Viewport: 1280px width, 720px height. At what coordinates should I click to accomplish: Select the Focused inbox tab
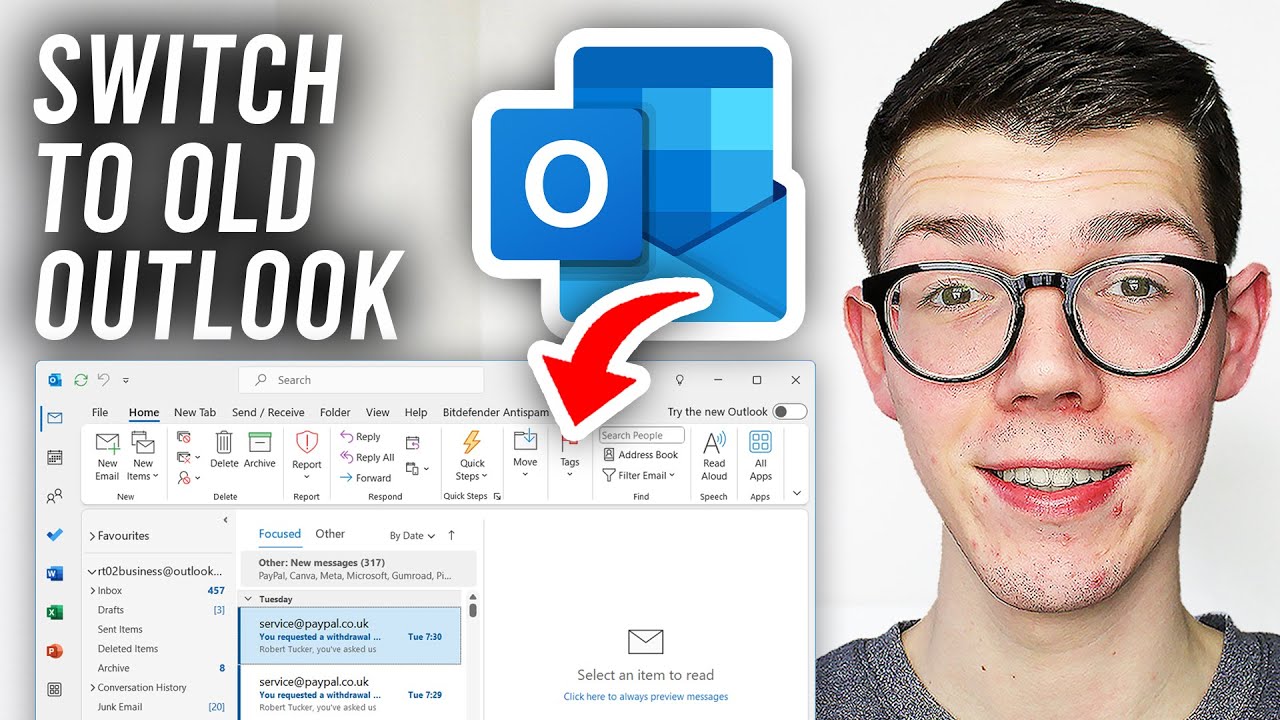click(280, 534)
